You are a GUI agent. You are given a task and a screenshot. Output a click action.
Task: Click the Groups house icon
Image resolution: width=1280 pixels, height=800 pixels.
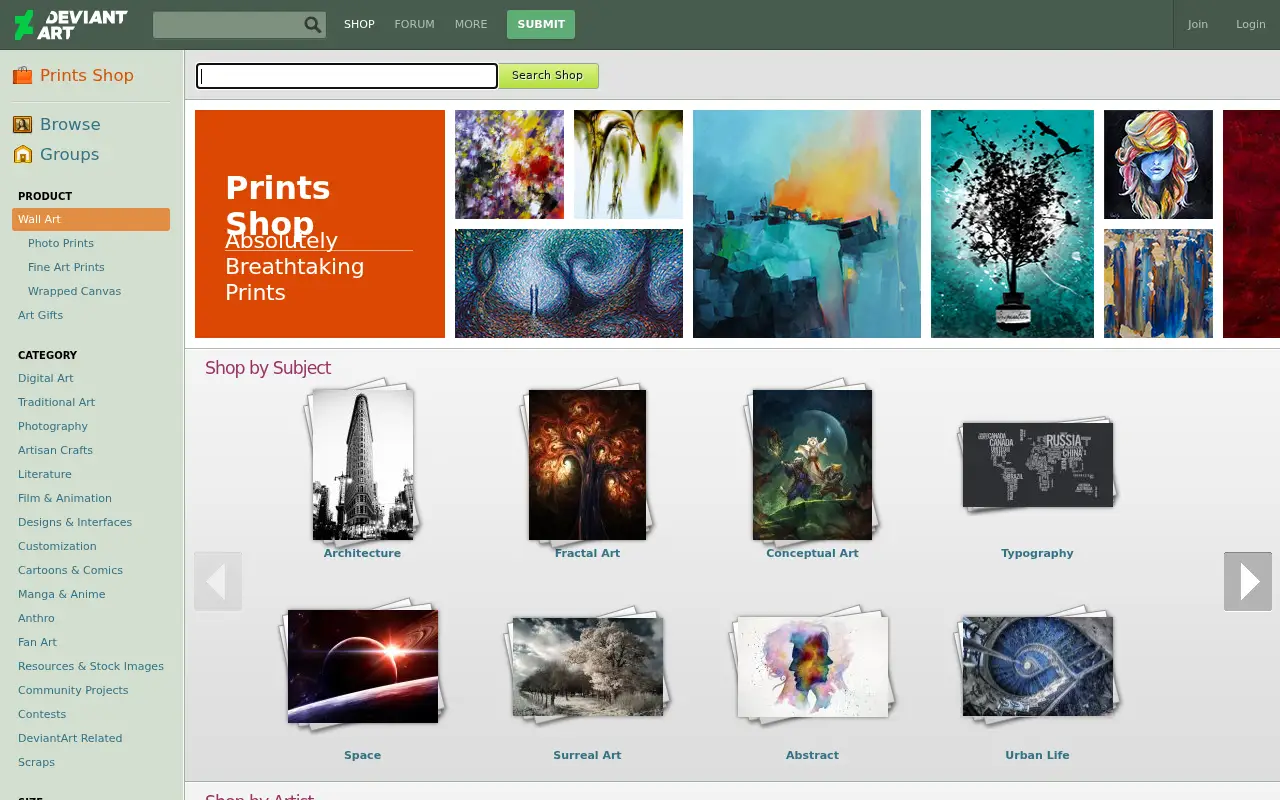click(22, 154)
